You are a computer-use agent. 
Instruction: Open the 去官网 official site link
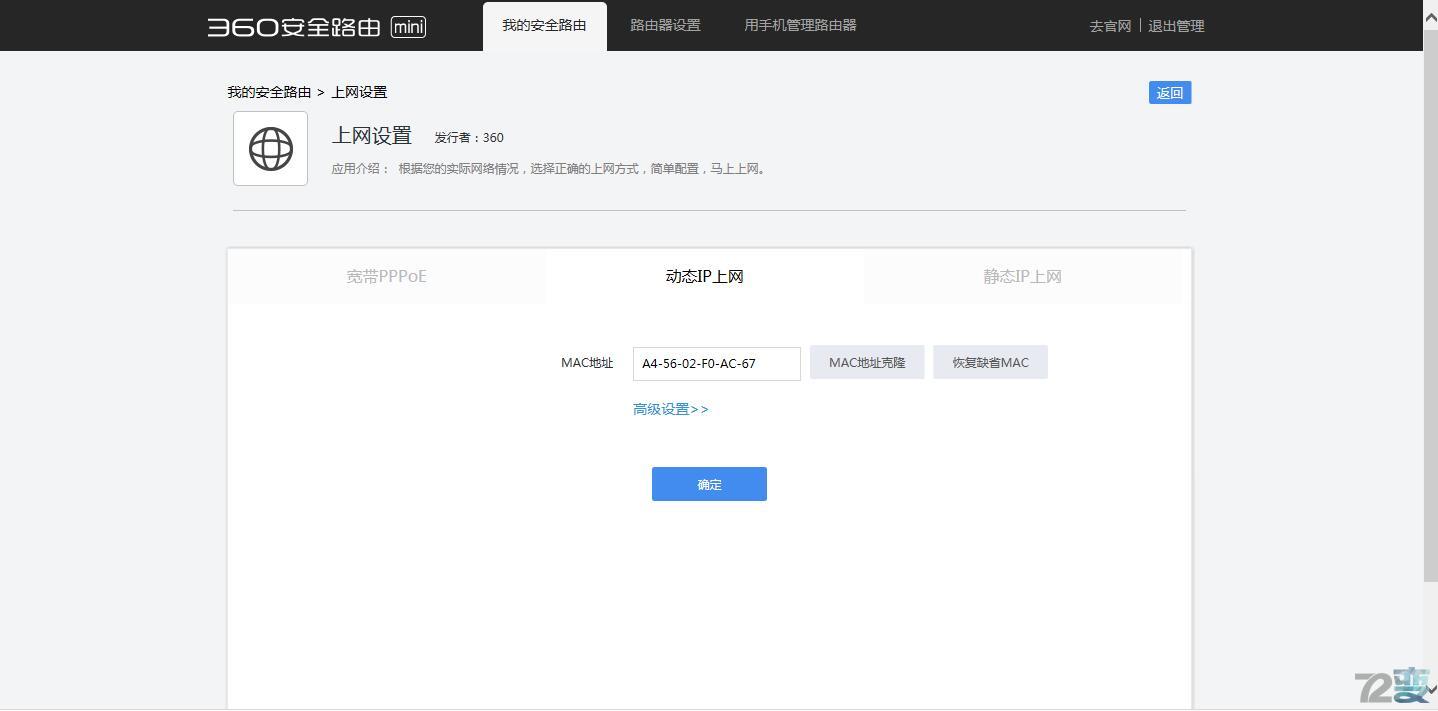point(1109,26)
